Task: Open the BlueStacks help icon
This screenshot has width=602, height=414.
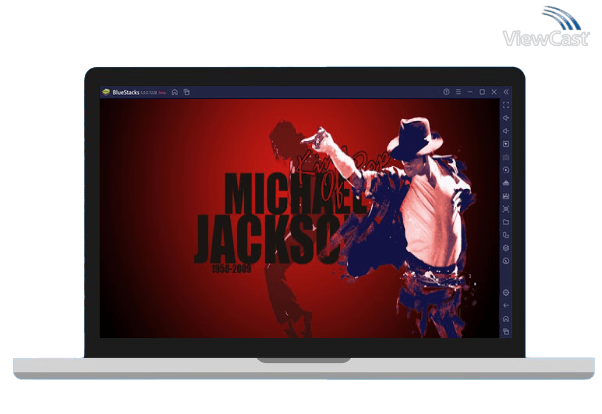Action: click(446, 92)
